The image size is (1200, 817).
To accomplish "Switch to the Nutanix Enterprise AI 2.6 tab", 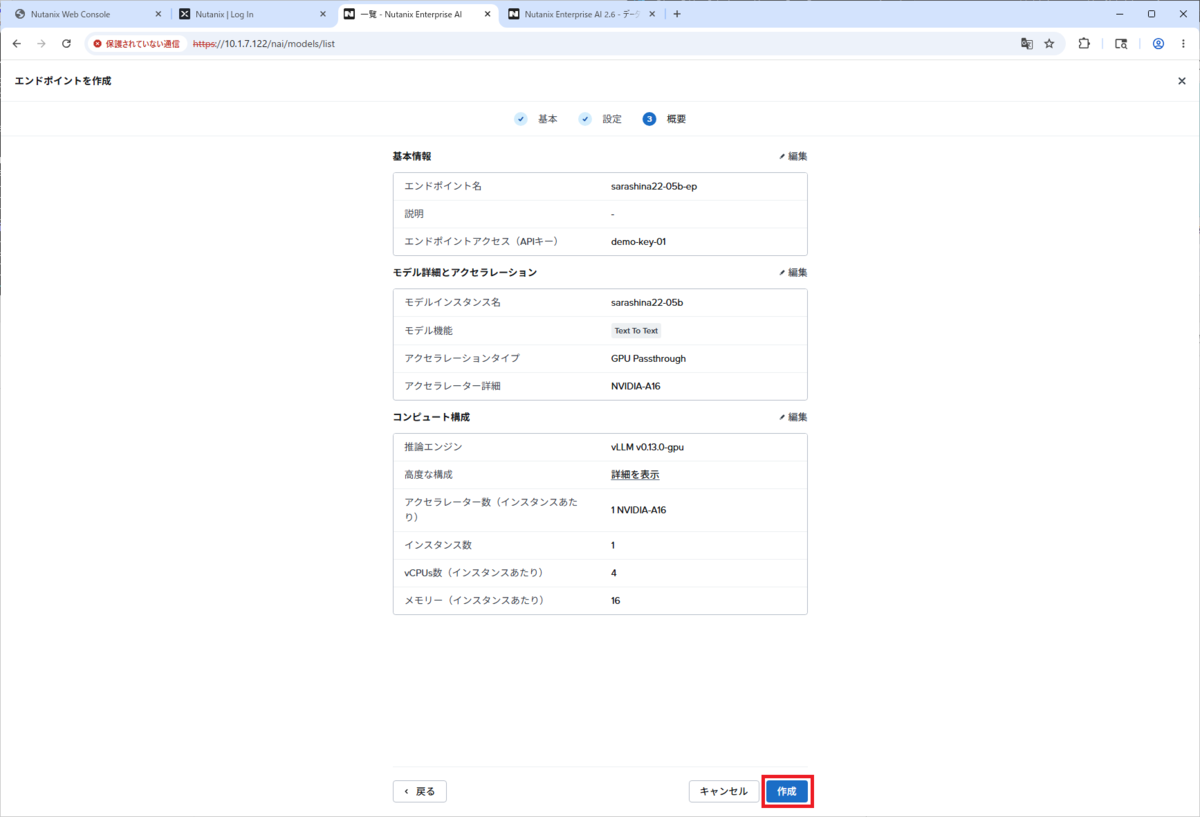I will pyautogui.click(x=580, y=14).
